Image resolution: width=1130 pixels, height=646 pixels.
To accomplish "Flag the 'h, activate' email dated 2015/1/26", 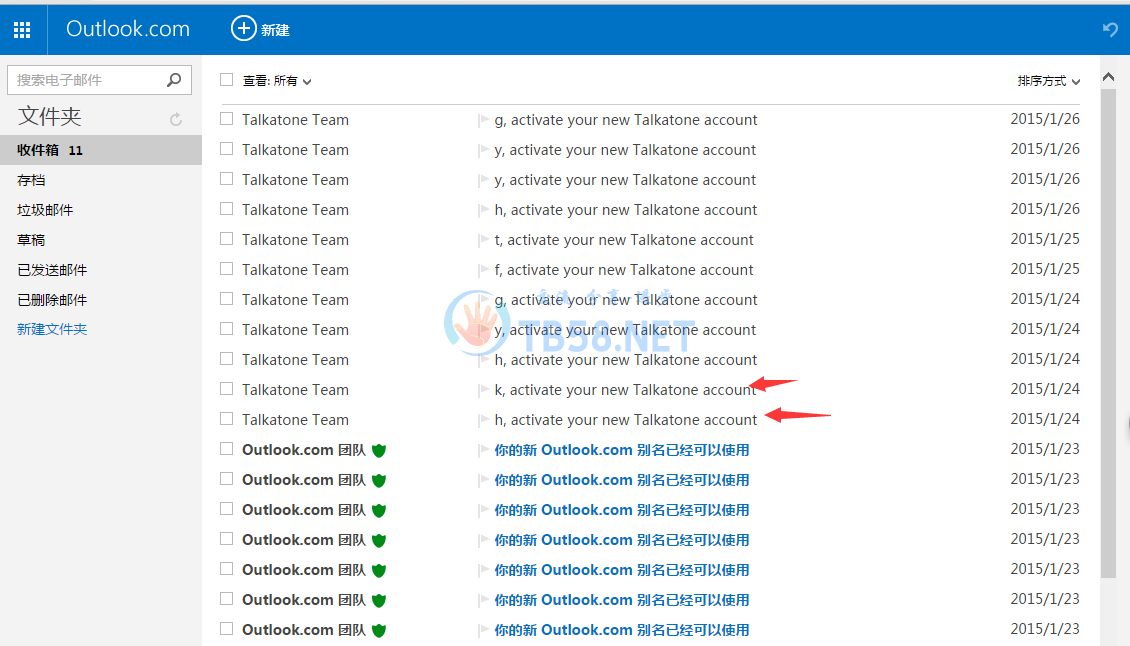I will click(484, 211).
